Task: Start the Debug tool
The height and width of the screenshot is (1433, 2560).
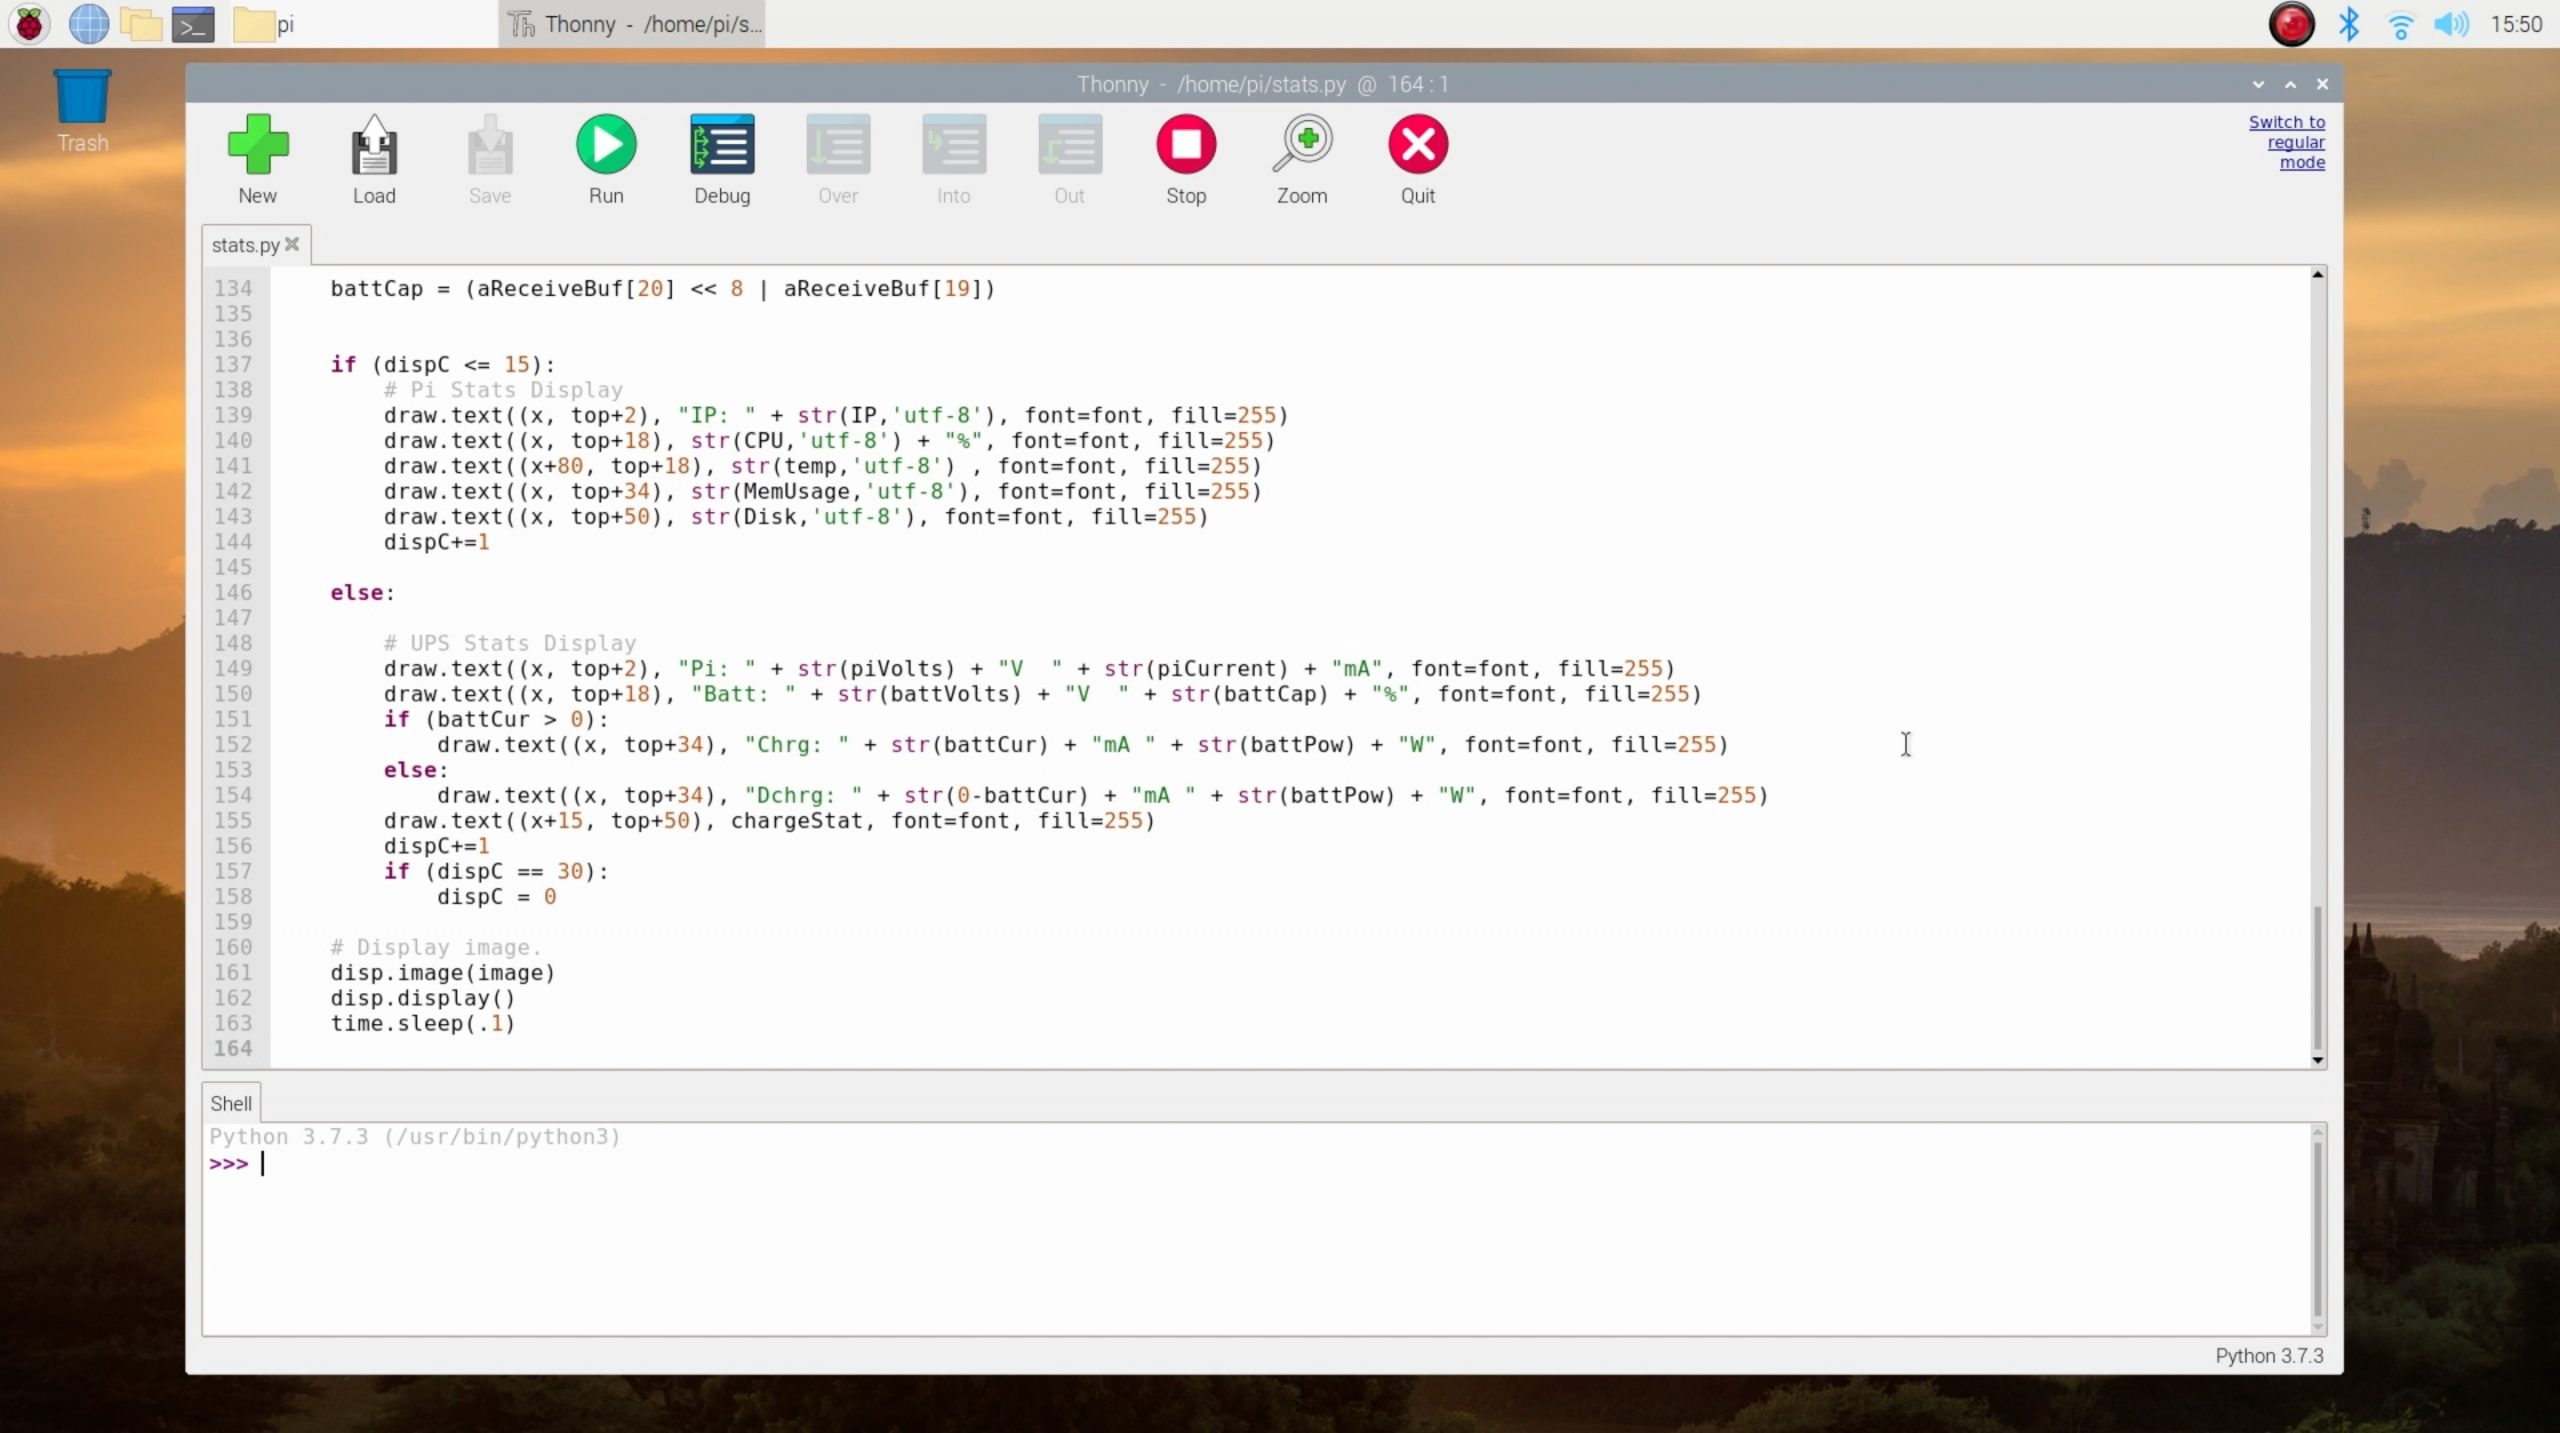Action: pos(722,146)
